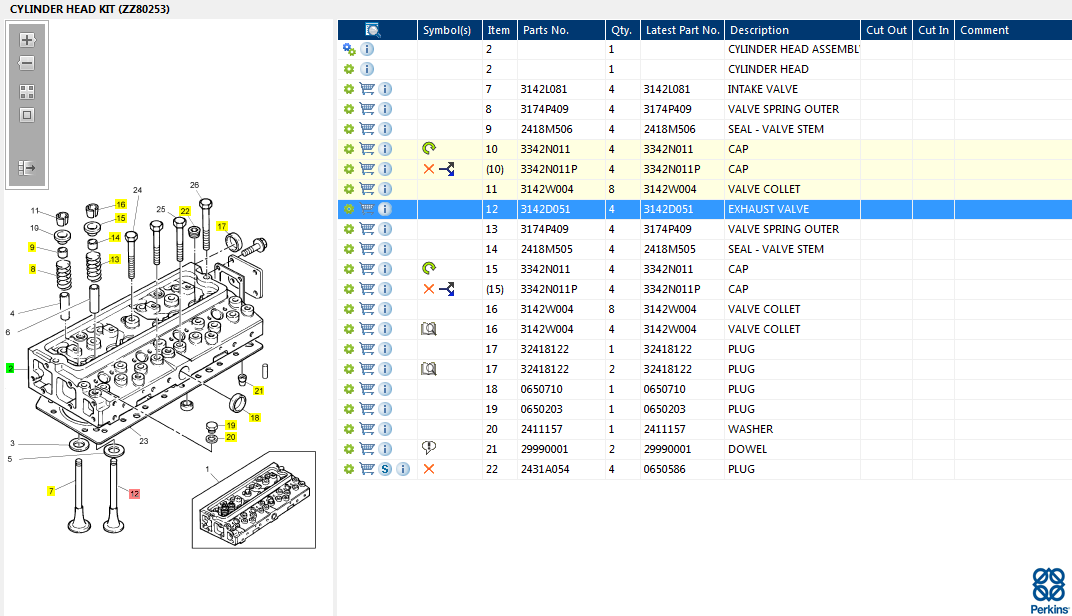Open the search icon in table header

(373, 30)
